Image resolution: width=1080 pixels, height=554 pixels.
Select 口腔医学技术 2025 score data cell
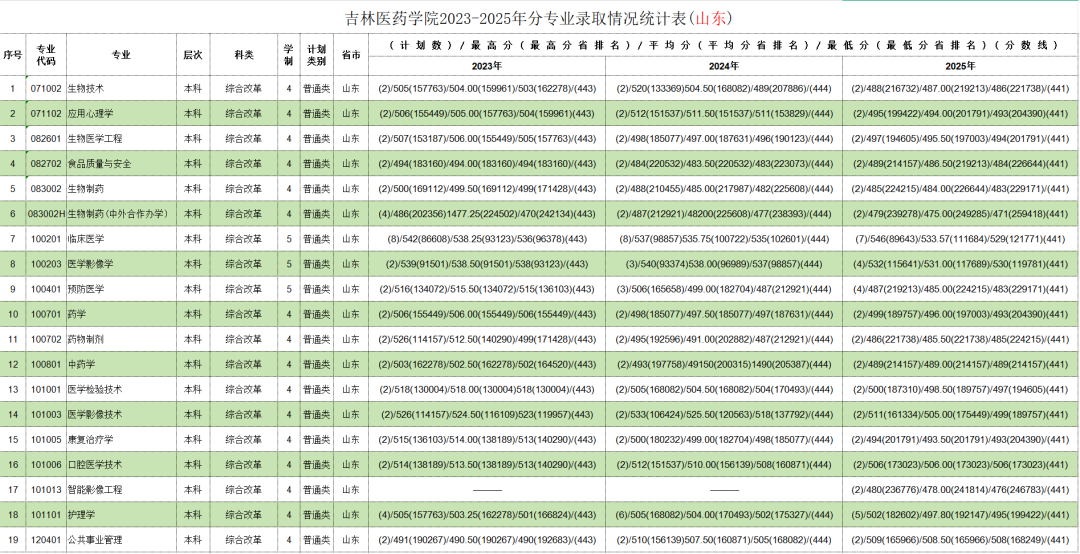pyautogui.click(x=960, y=464)
